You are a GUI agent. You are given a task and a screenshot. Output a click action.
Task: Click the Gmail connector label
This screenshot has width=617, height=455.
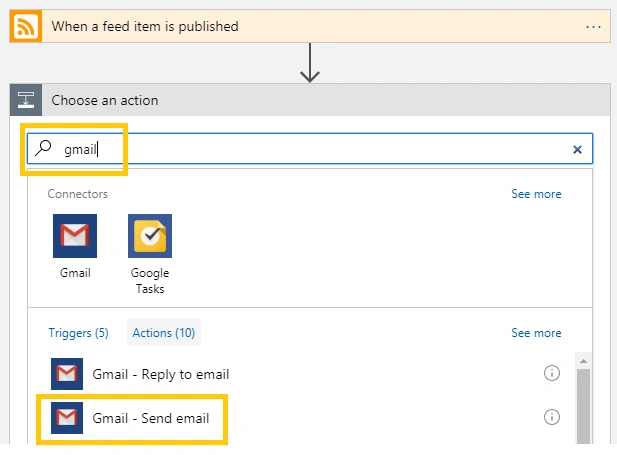tap(75, 273)
